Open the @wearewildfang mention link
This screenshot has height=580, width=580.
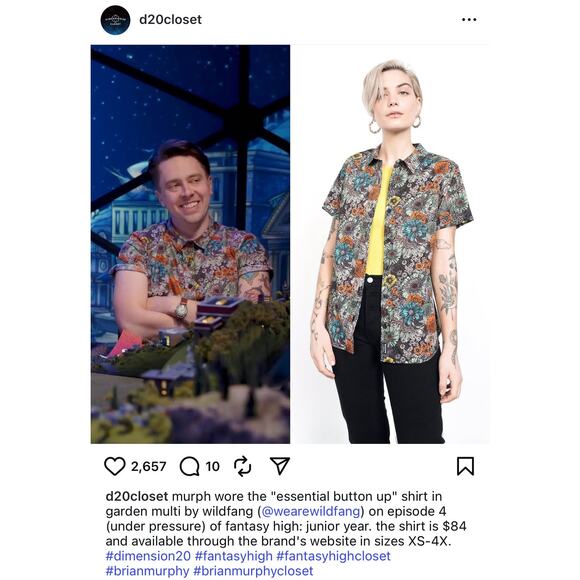click(x=311, y=511)
